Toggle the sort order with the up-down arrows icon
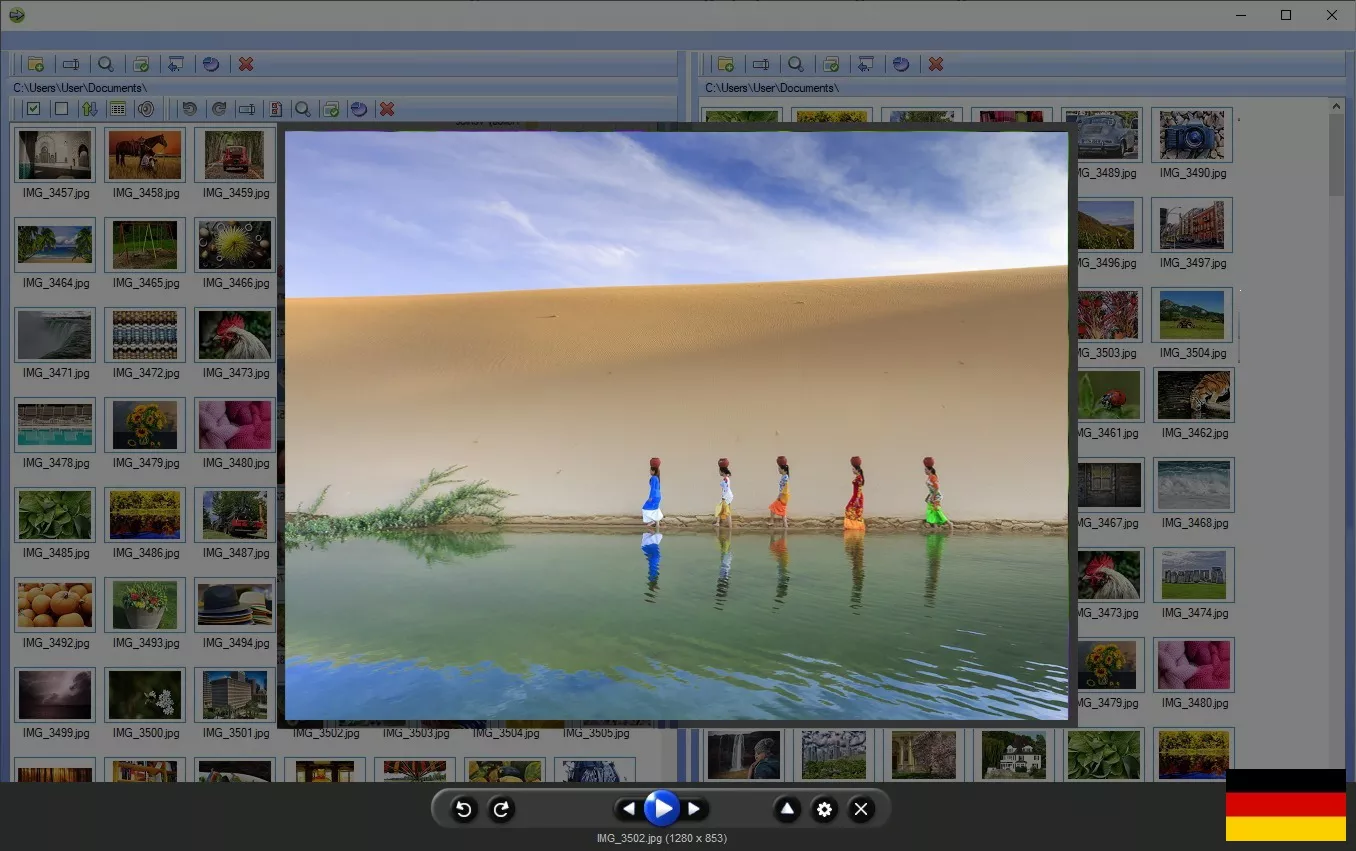 coord(89,109)
